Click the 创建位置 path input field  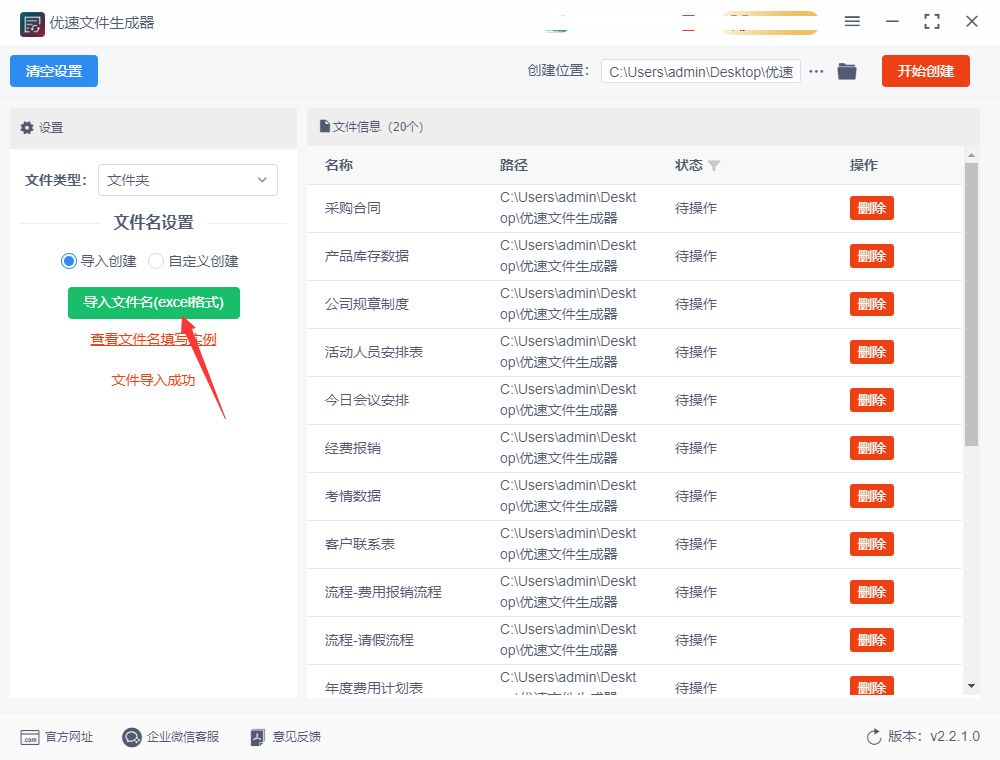point(700,71)
